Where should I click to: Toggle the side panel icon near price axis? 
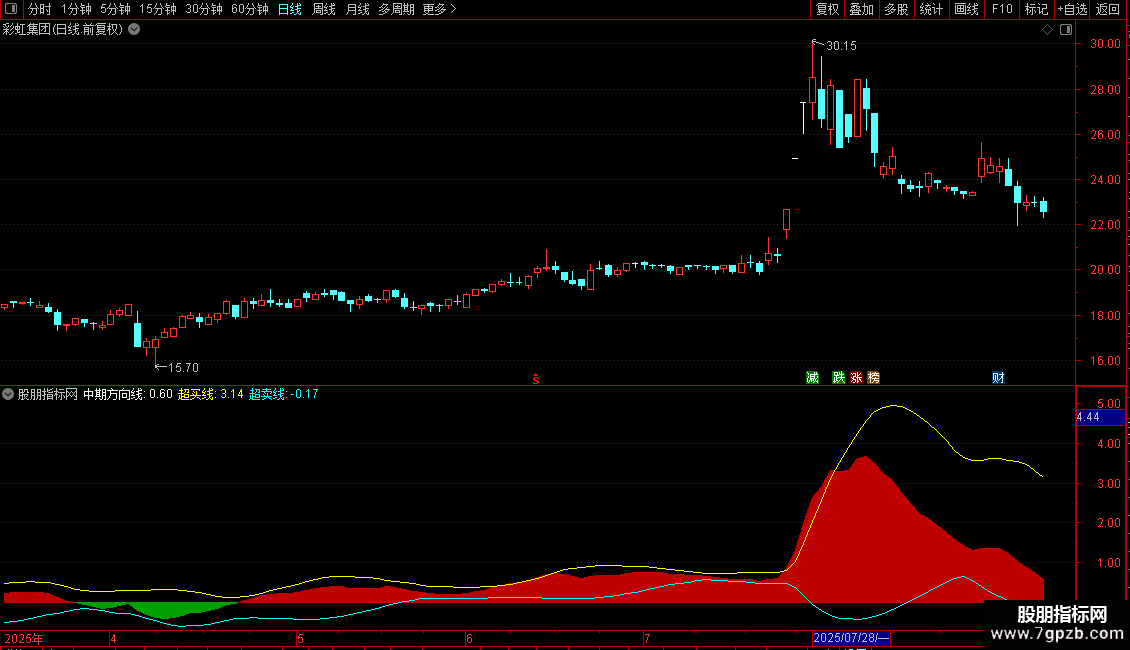tap(1066, 30)
